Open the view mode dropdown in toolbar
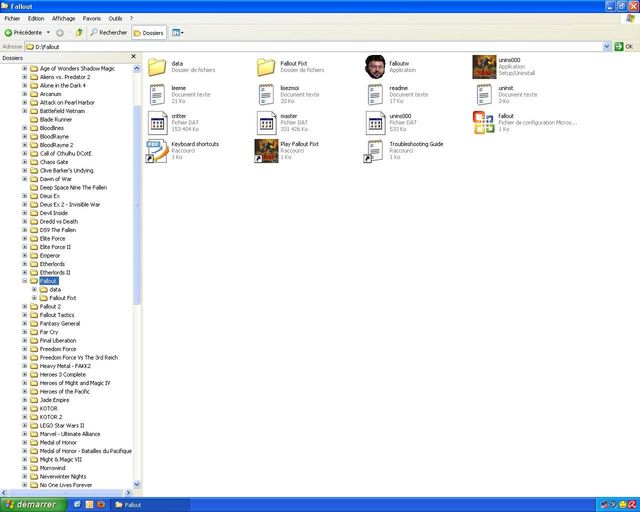Screen dimensions: 640x512 pos(178,33)
